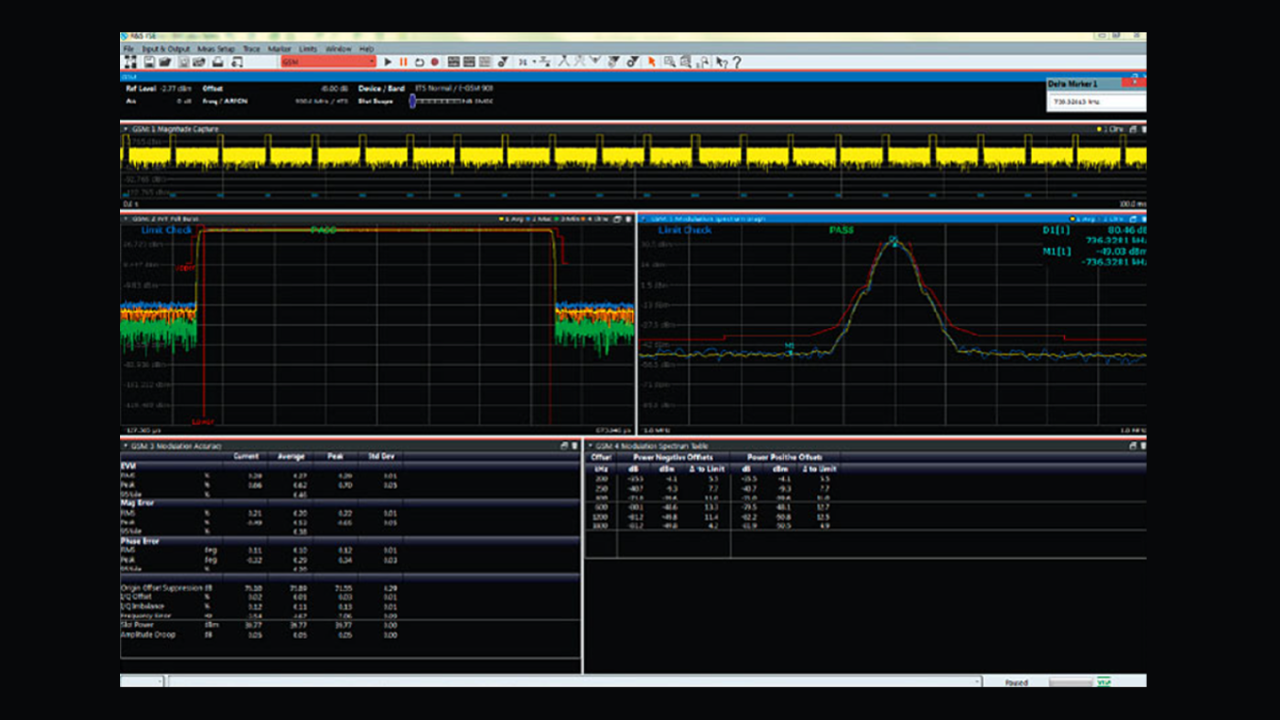The height and width of the screenshot is (720, 1280).
Task: Click the Slot Scope slider handle
Action: 412,101
